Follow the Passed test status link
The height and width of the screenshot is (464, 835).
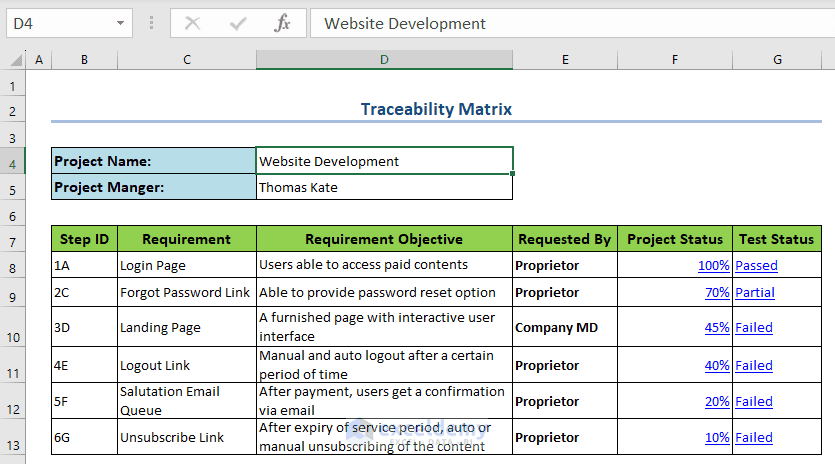(x=756, y=265)
